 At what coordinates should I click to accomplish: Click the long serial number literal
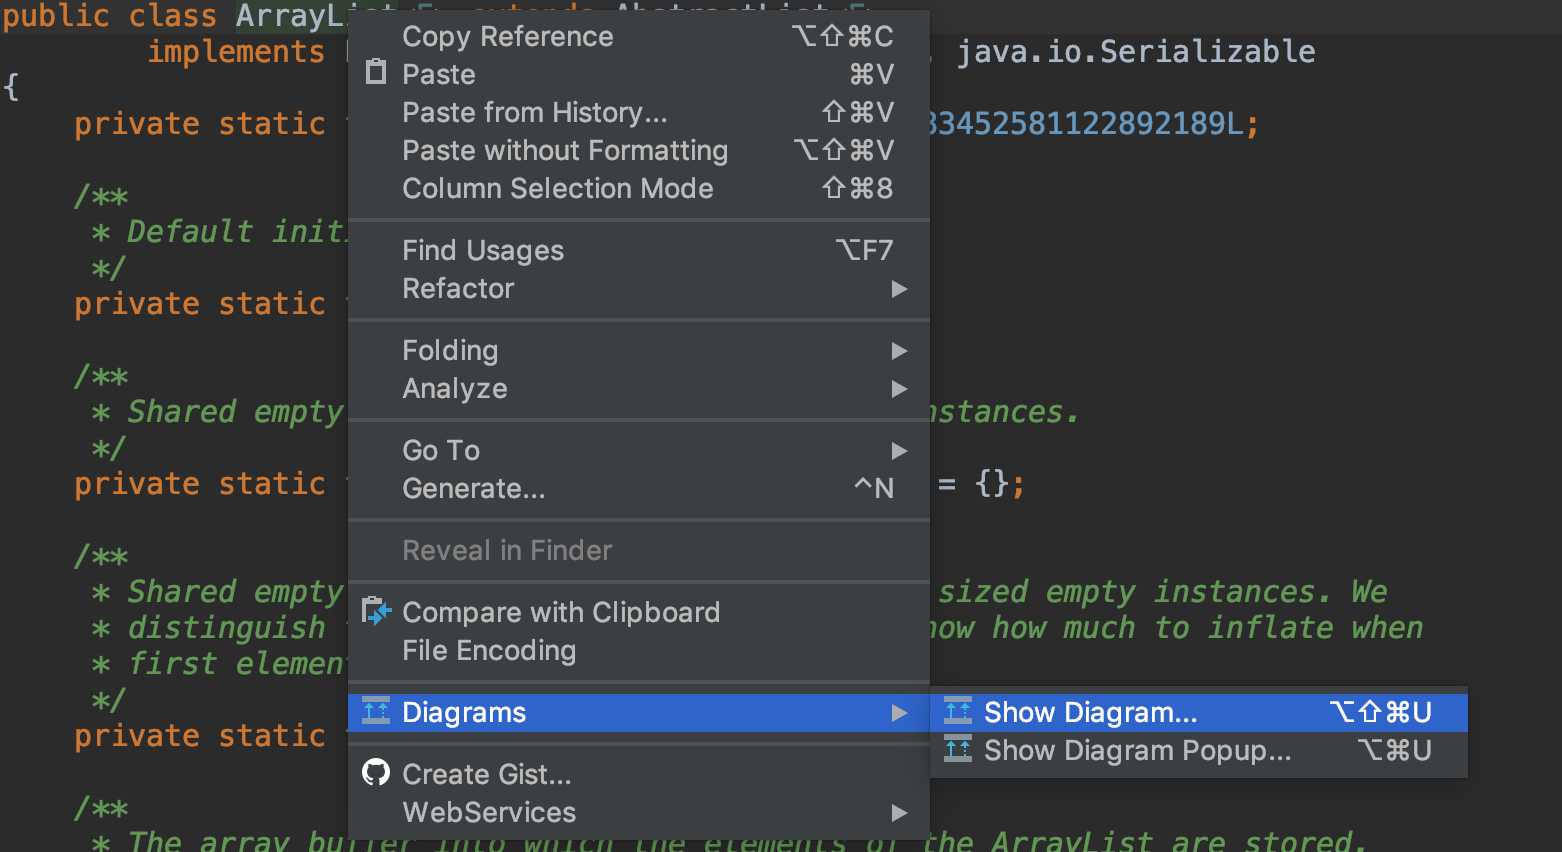1086,123
